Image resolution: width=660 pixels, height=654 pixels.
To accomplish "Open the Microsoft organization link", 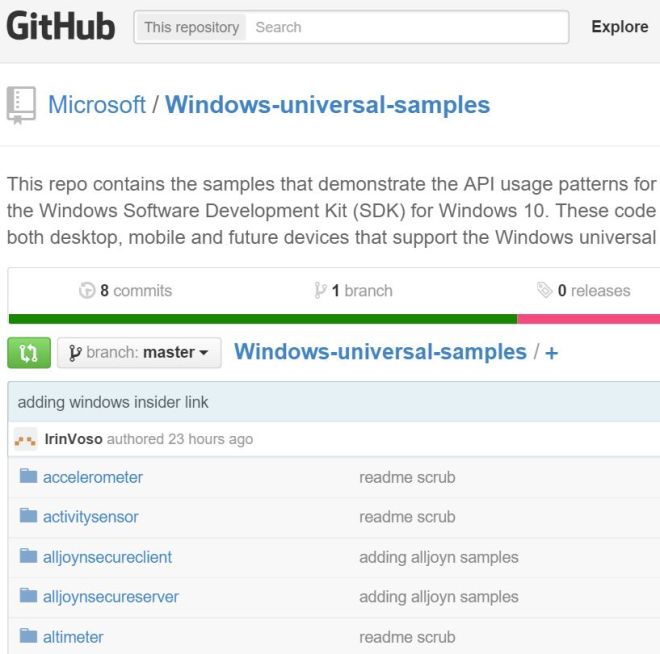I will click(x=96, y=104).
